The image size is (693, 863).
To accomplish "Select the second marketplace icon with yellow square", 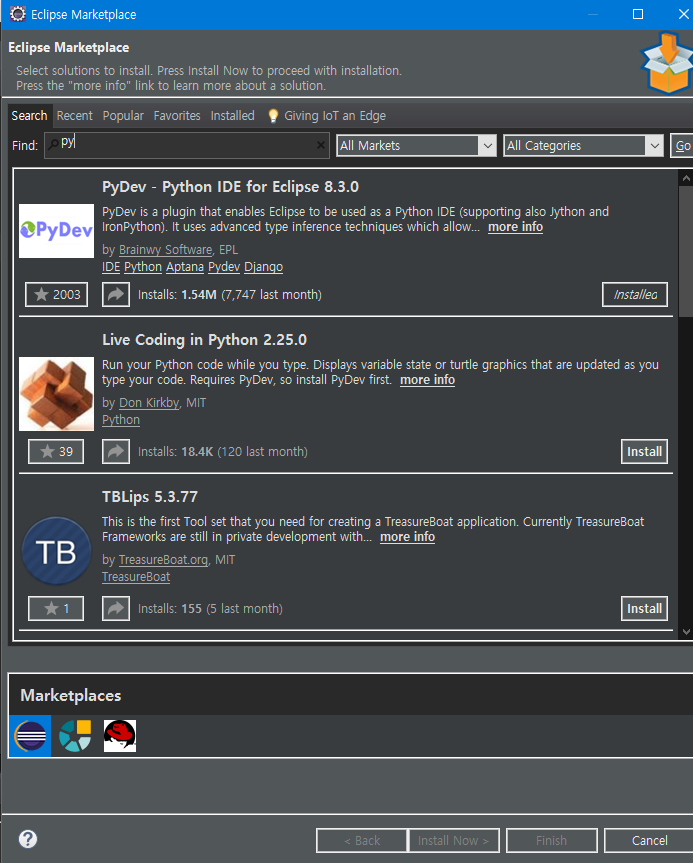I will point(75,736).
